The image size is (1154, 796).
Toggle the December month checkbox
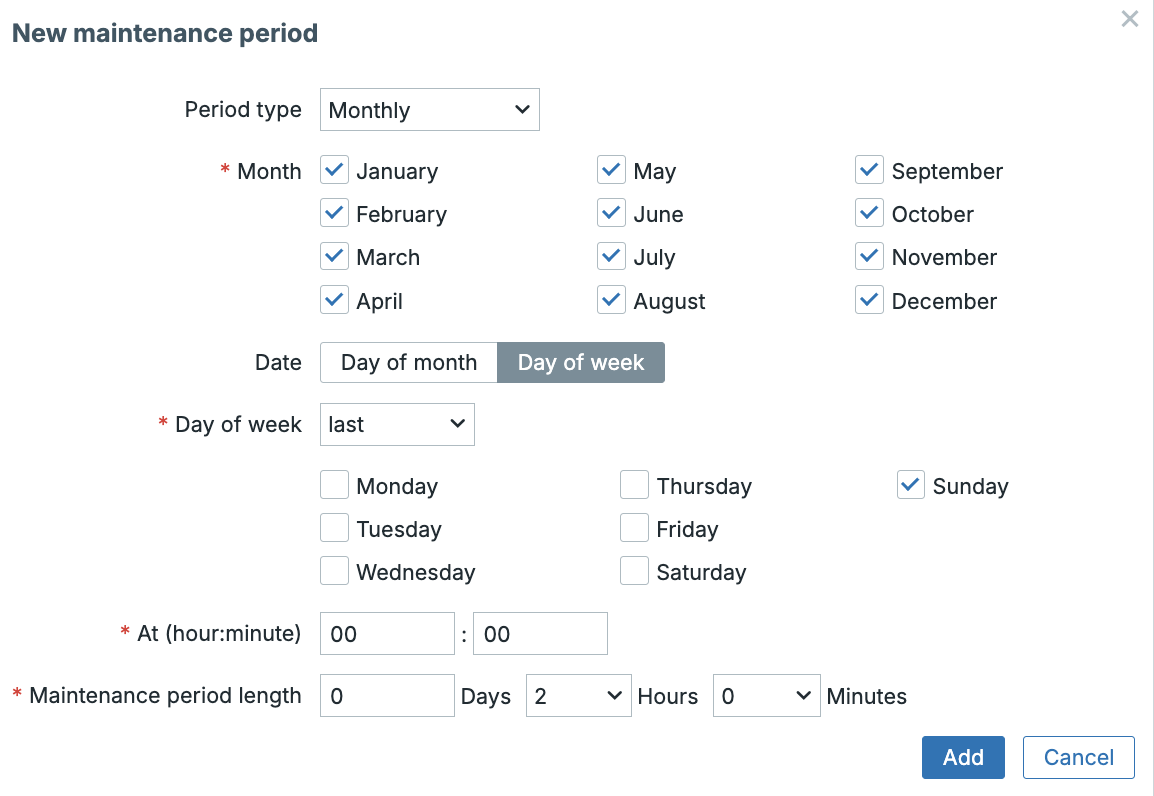(x=869, y=300)
